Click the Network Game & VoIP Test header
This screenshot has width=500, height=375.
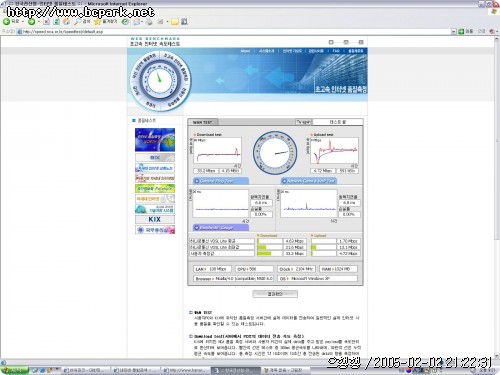coord(309,181)
